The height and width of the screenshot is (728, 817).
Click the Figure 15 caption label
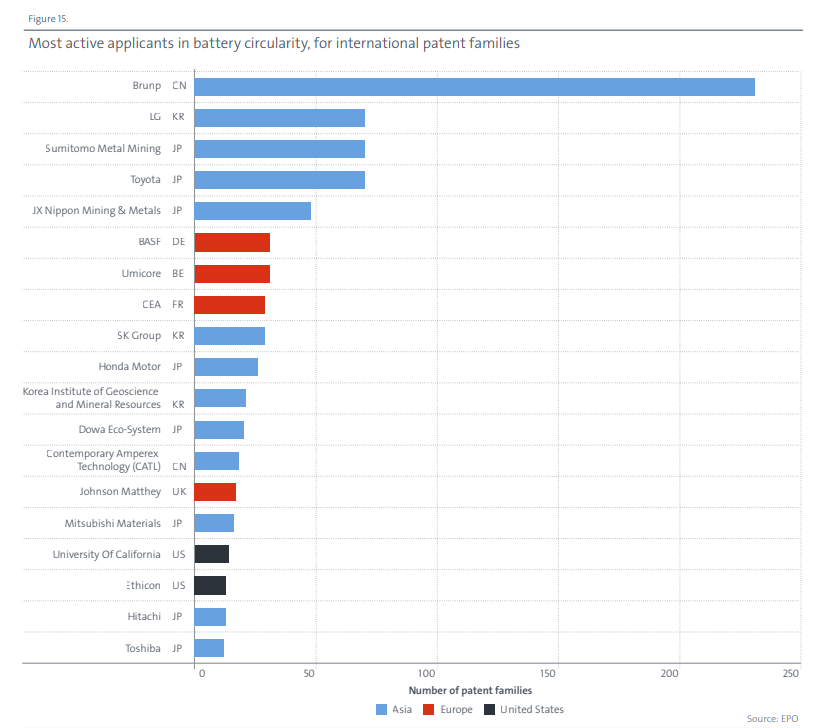(x=48, y=19)
